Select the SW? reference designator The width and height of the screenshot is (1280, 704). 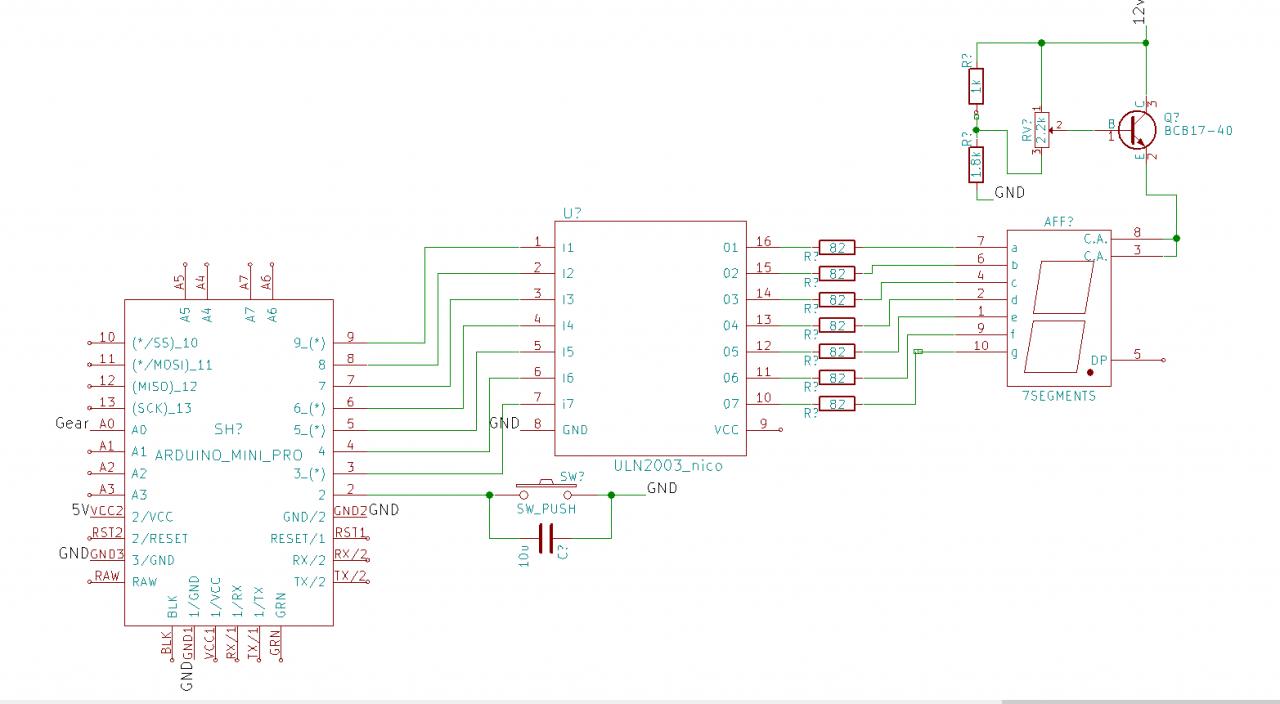[x=571, y=476]
